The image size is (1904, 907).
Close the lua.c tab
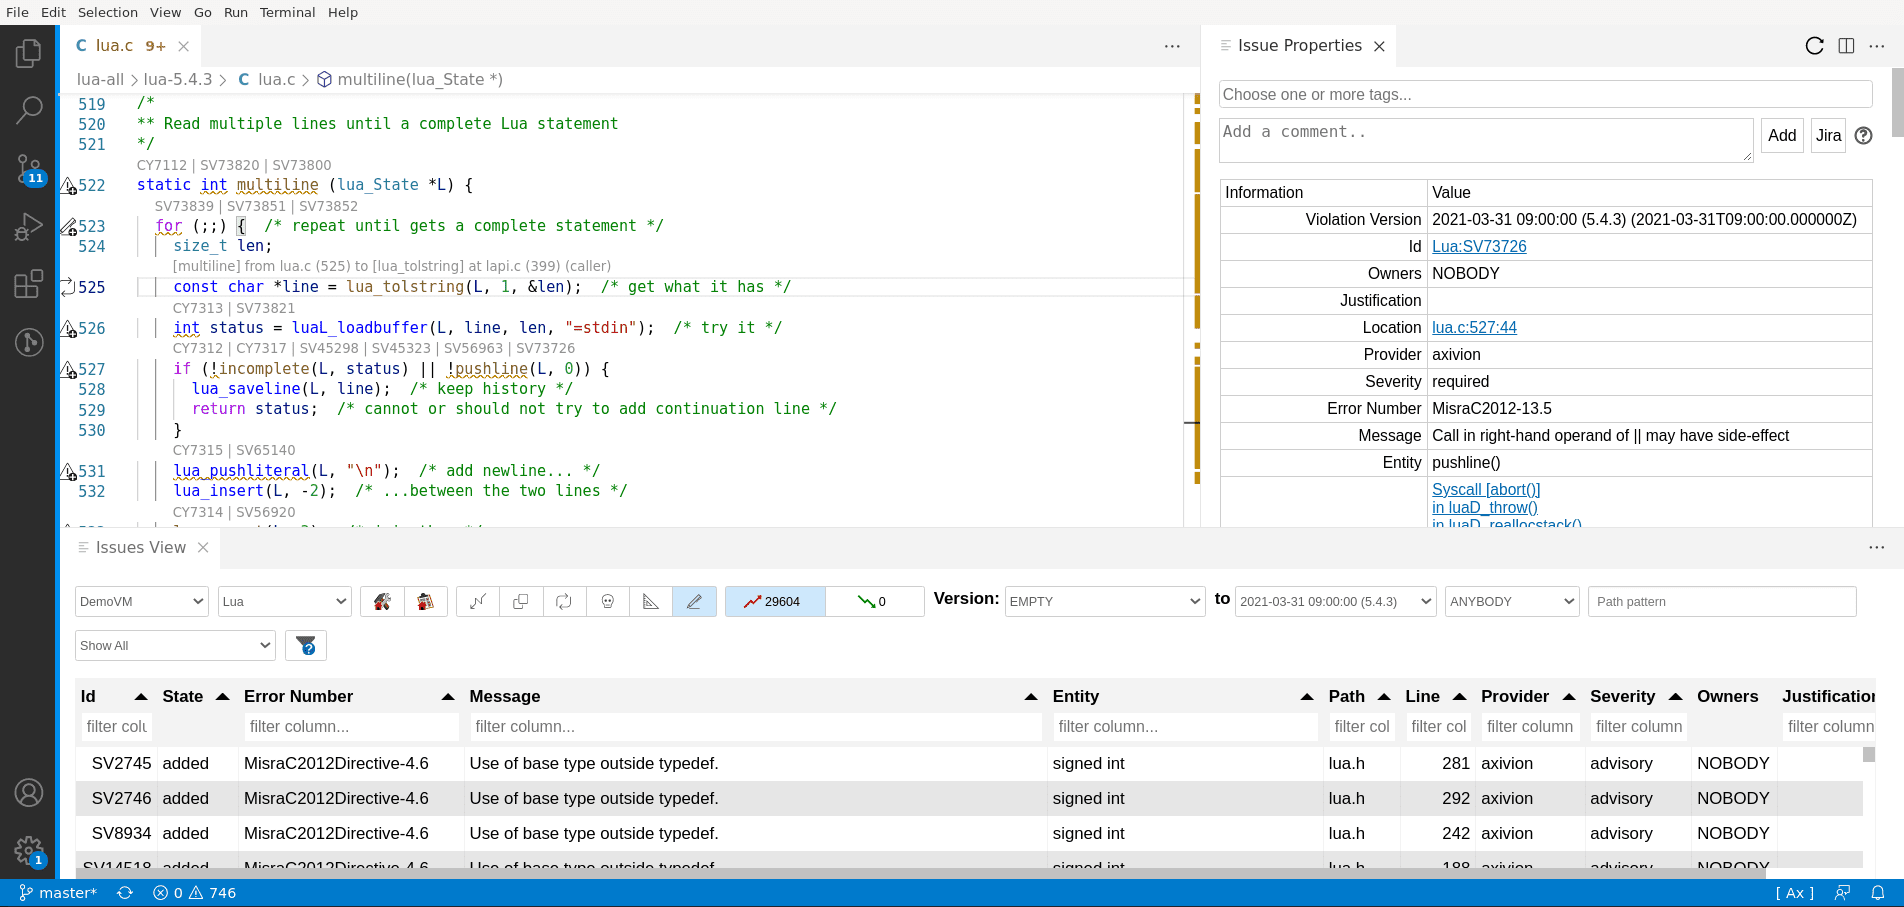[184, 46]
